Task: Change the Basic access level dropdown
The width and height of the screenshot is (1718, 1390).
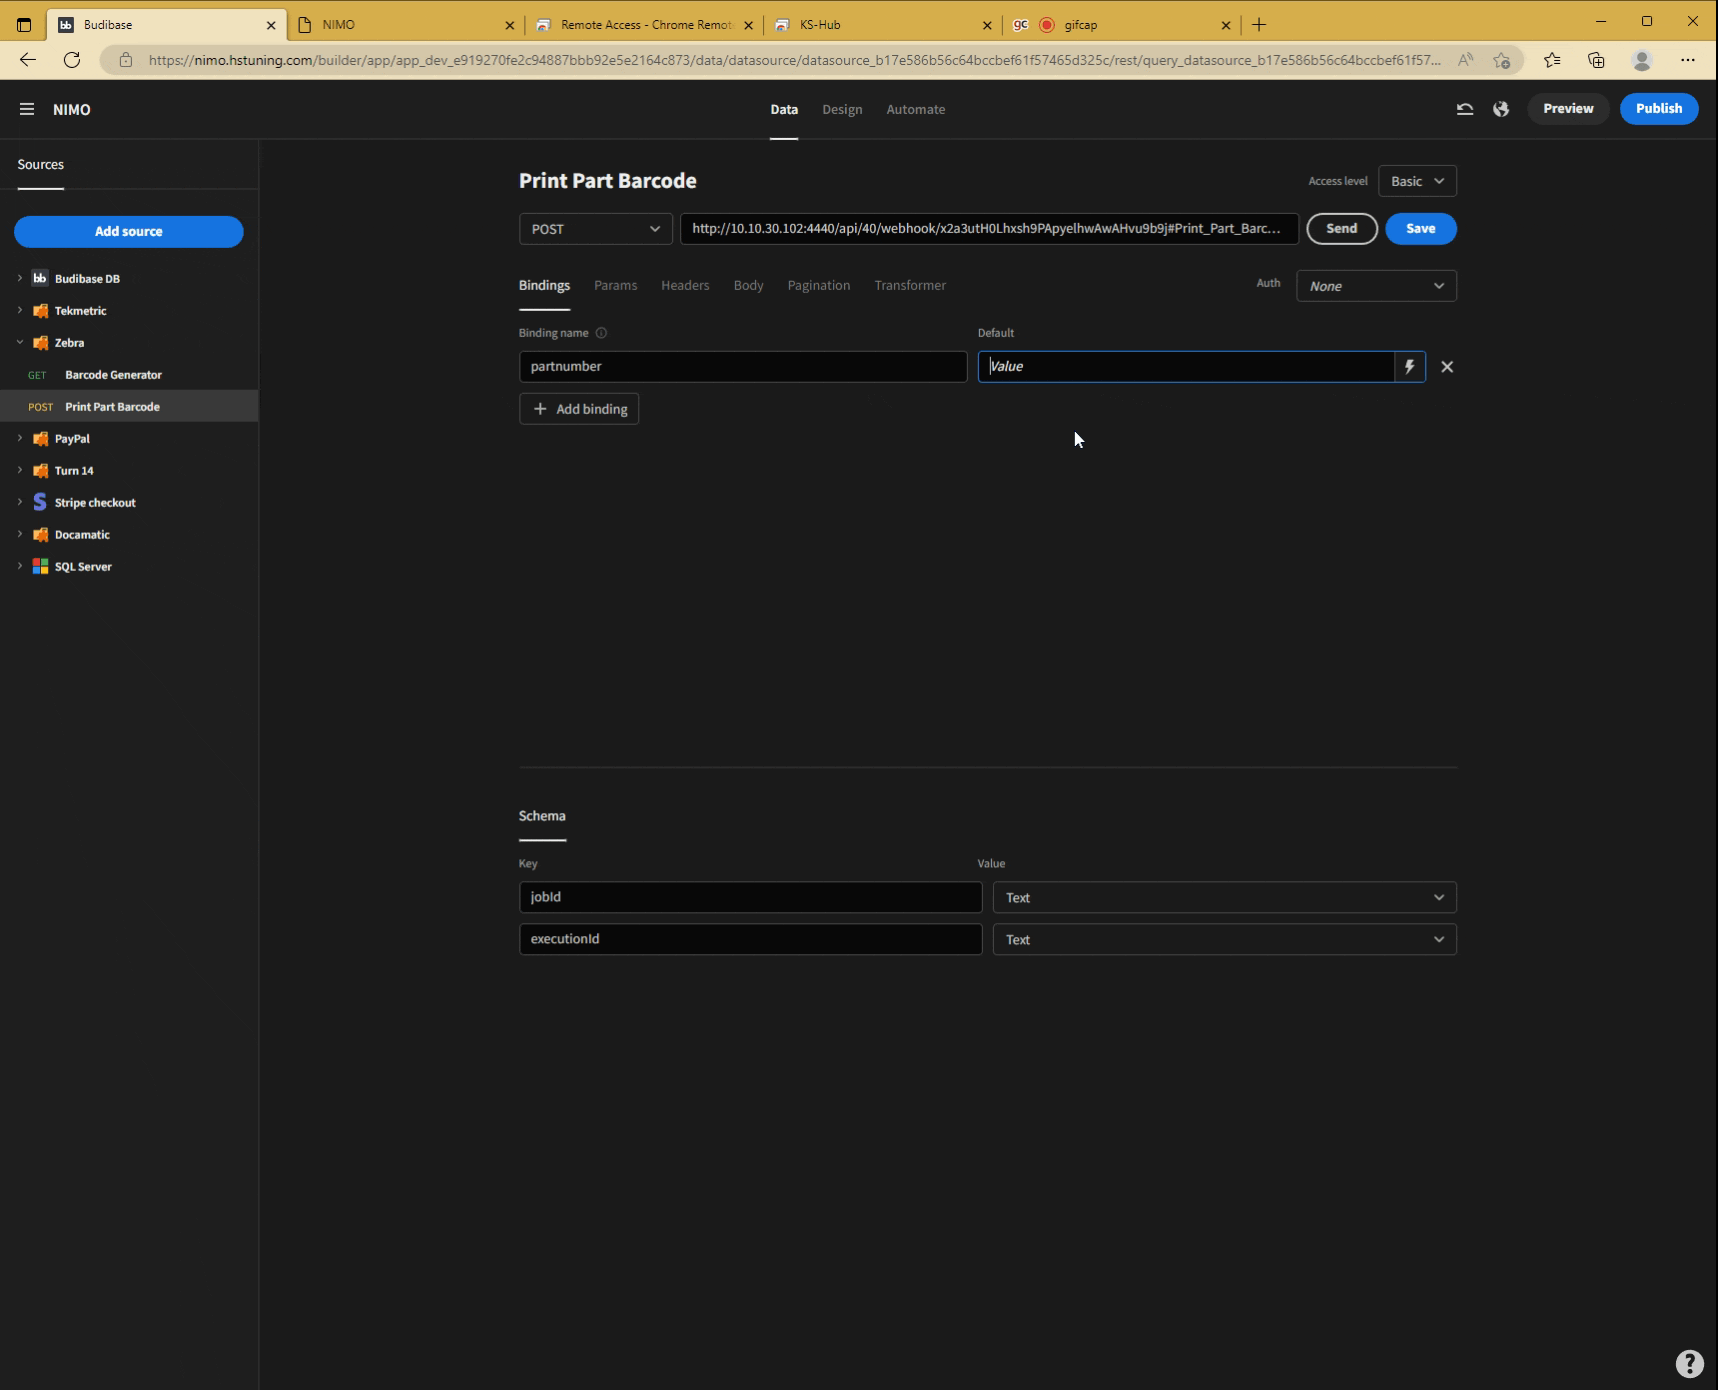Action: point(1415,181)
